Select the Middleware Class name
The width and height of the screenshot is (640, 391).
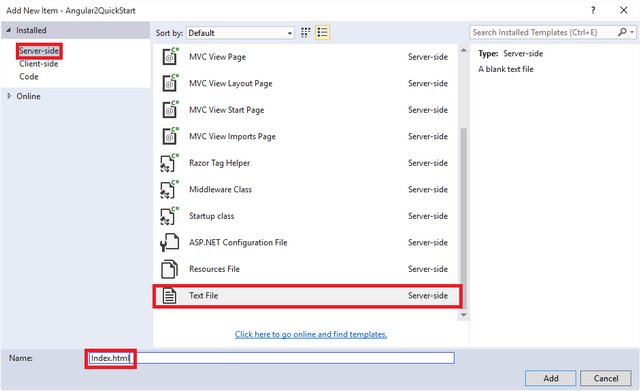point(220,189)
